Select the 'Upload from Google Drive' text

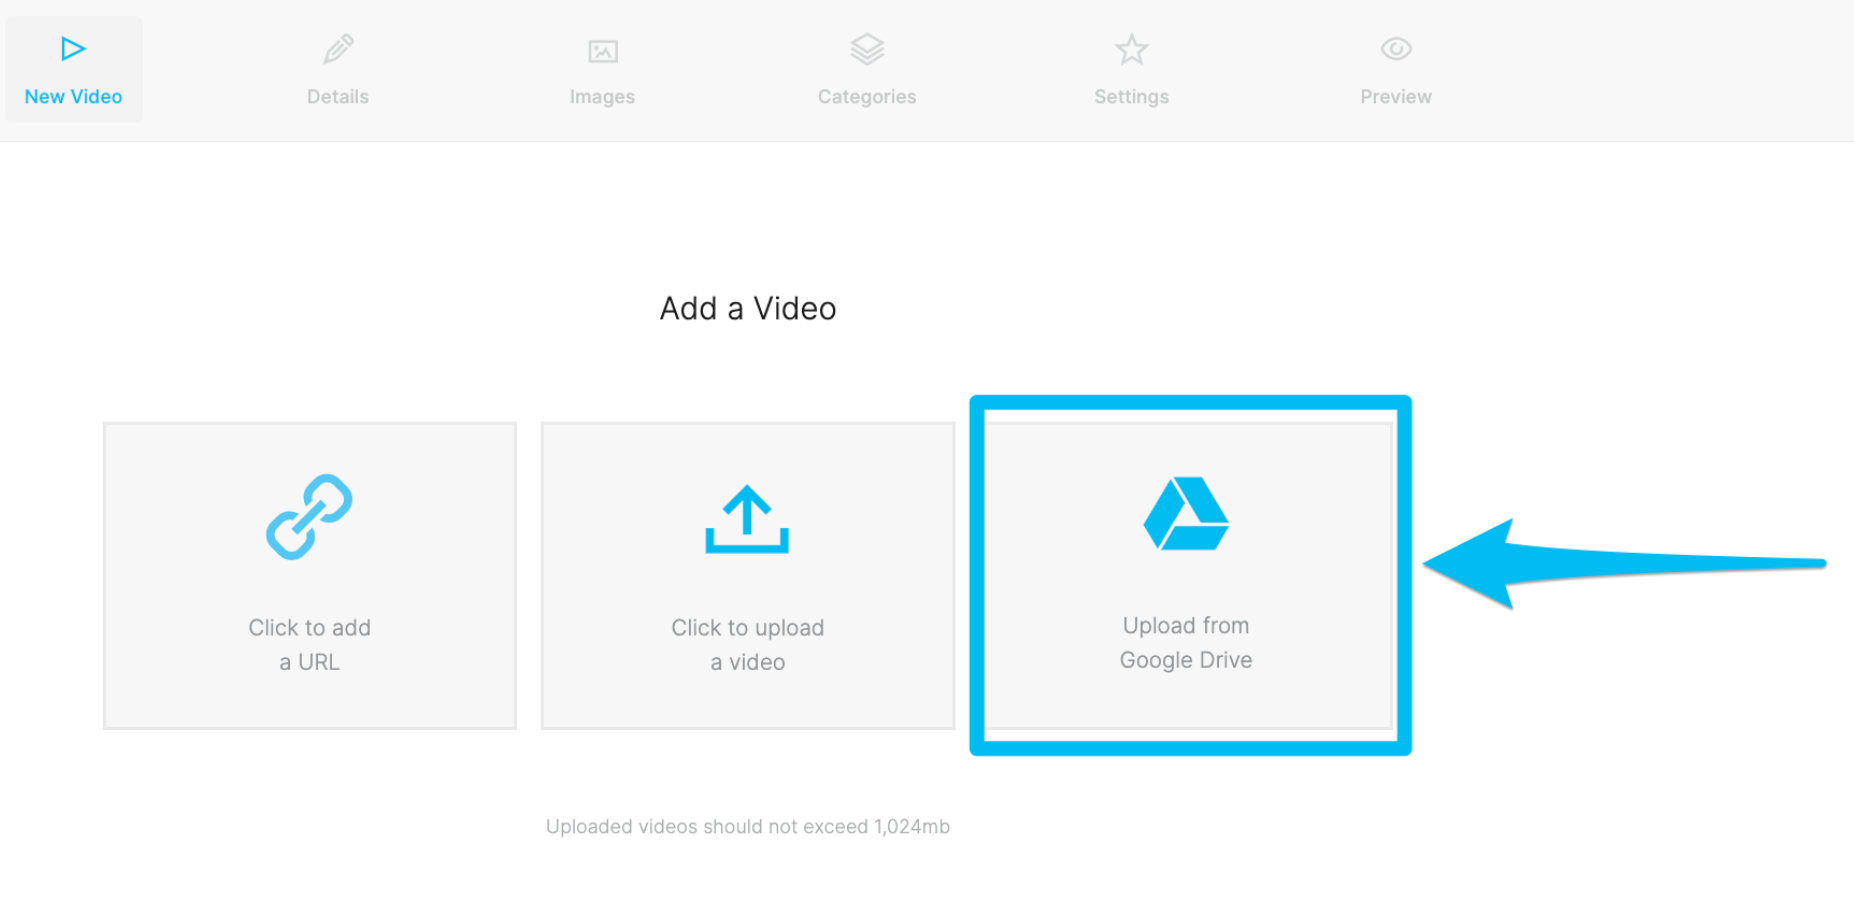tap(1186, 643)
